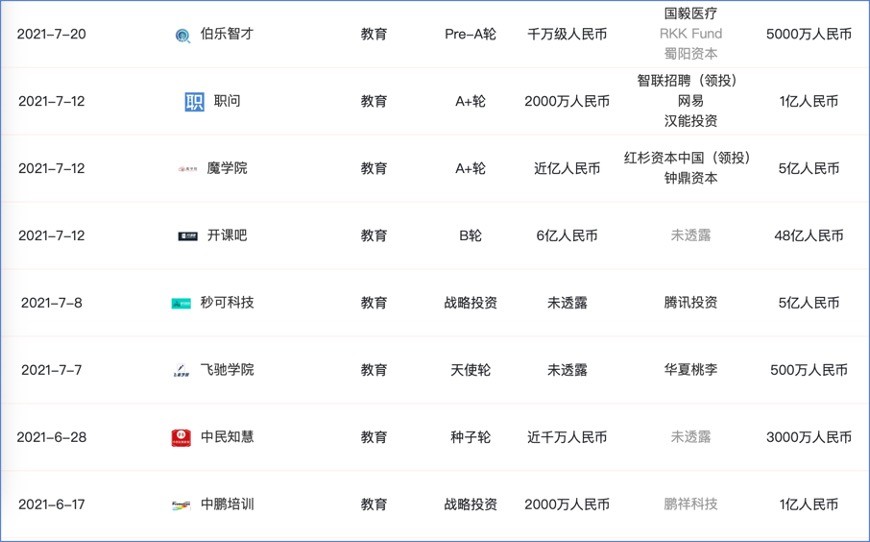870x542 pixels.
Task: Click A+轮 in the 职问 row
Action: tap(471, 102)
